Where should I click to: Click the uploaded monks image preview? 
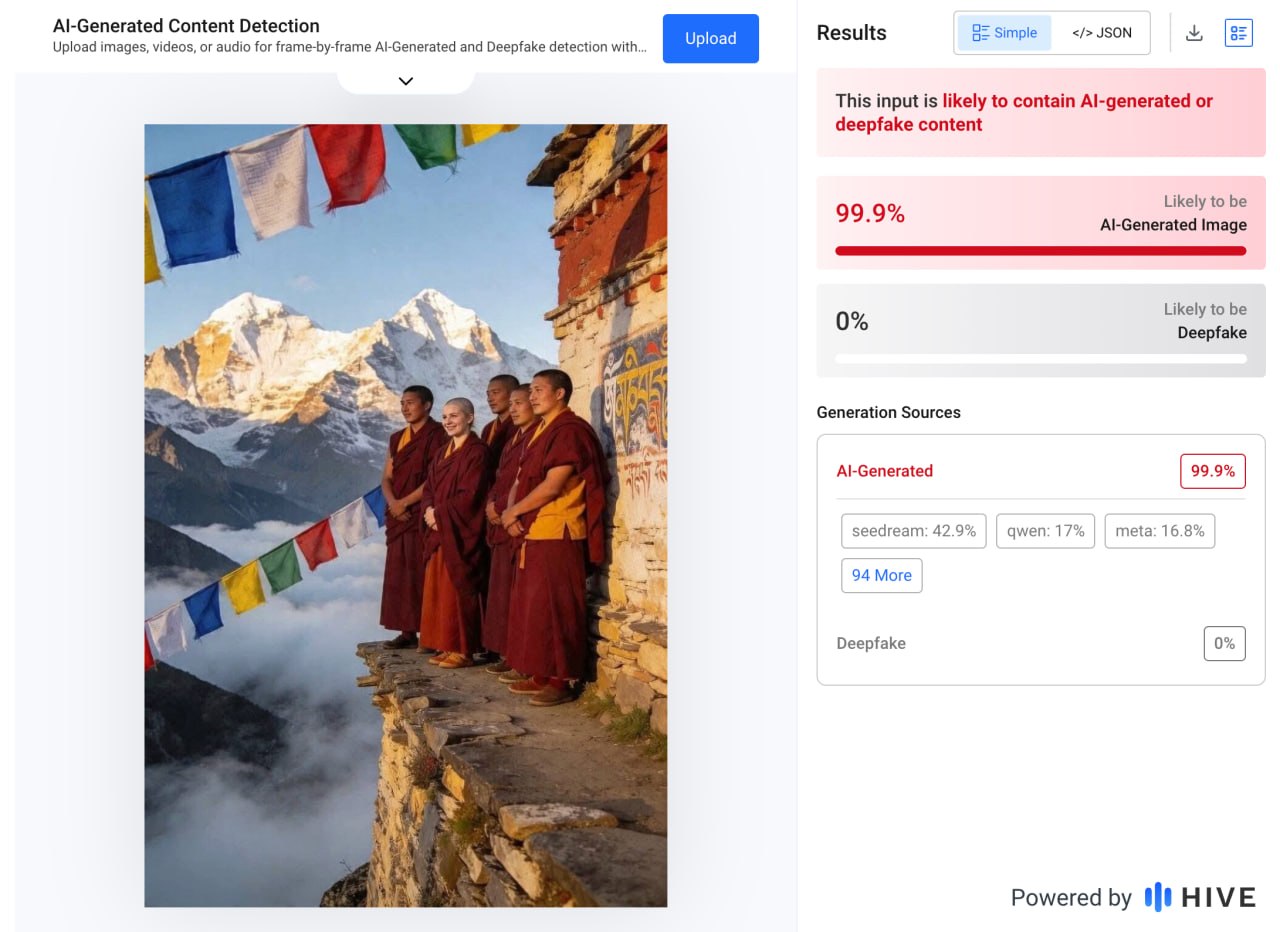point(405,515)
